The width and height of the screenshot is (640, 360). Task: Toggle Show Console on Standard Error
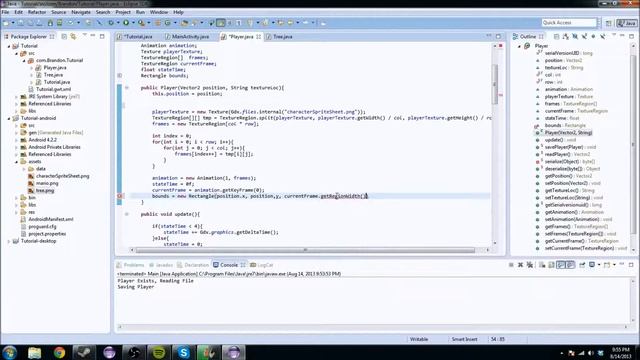[x=570, y=265]
